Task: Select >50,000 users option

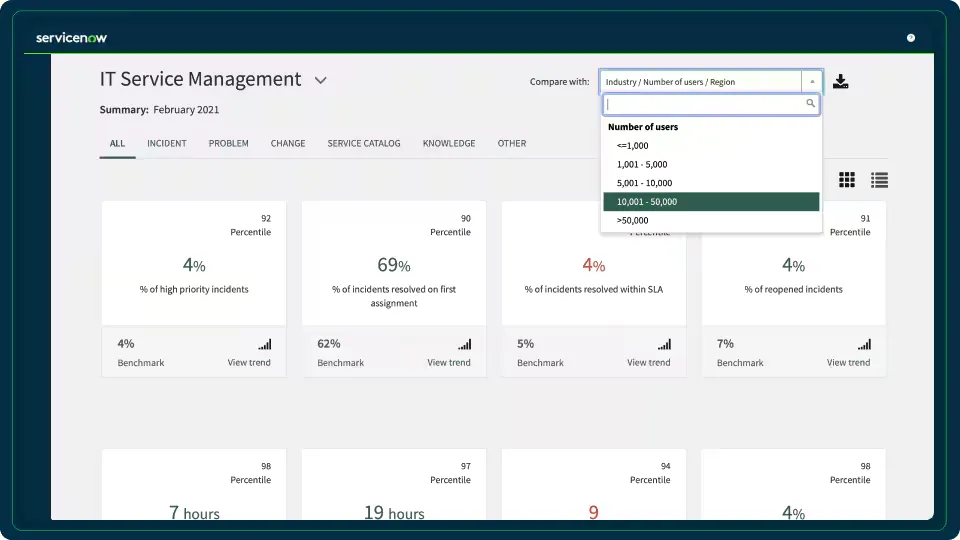Action: (x=711, y=220)
